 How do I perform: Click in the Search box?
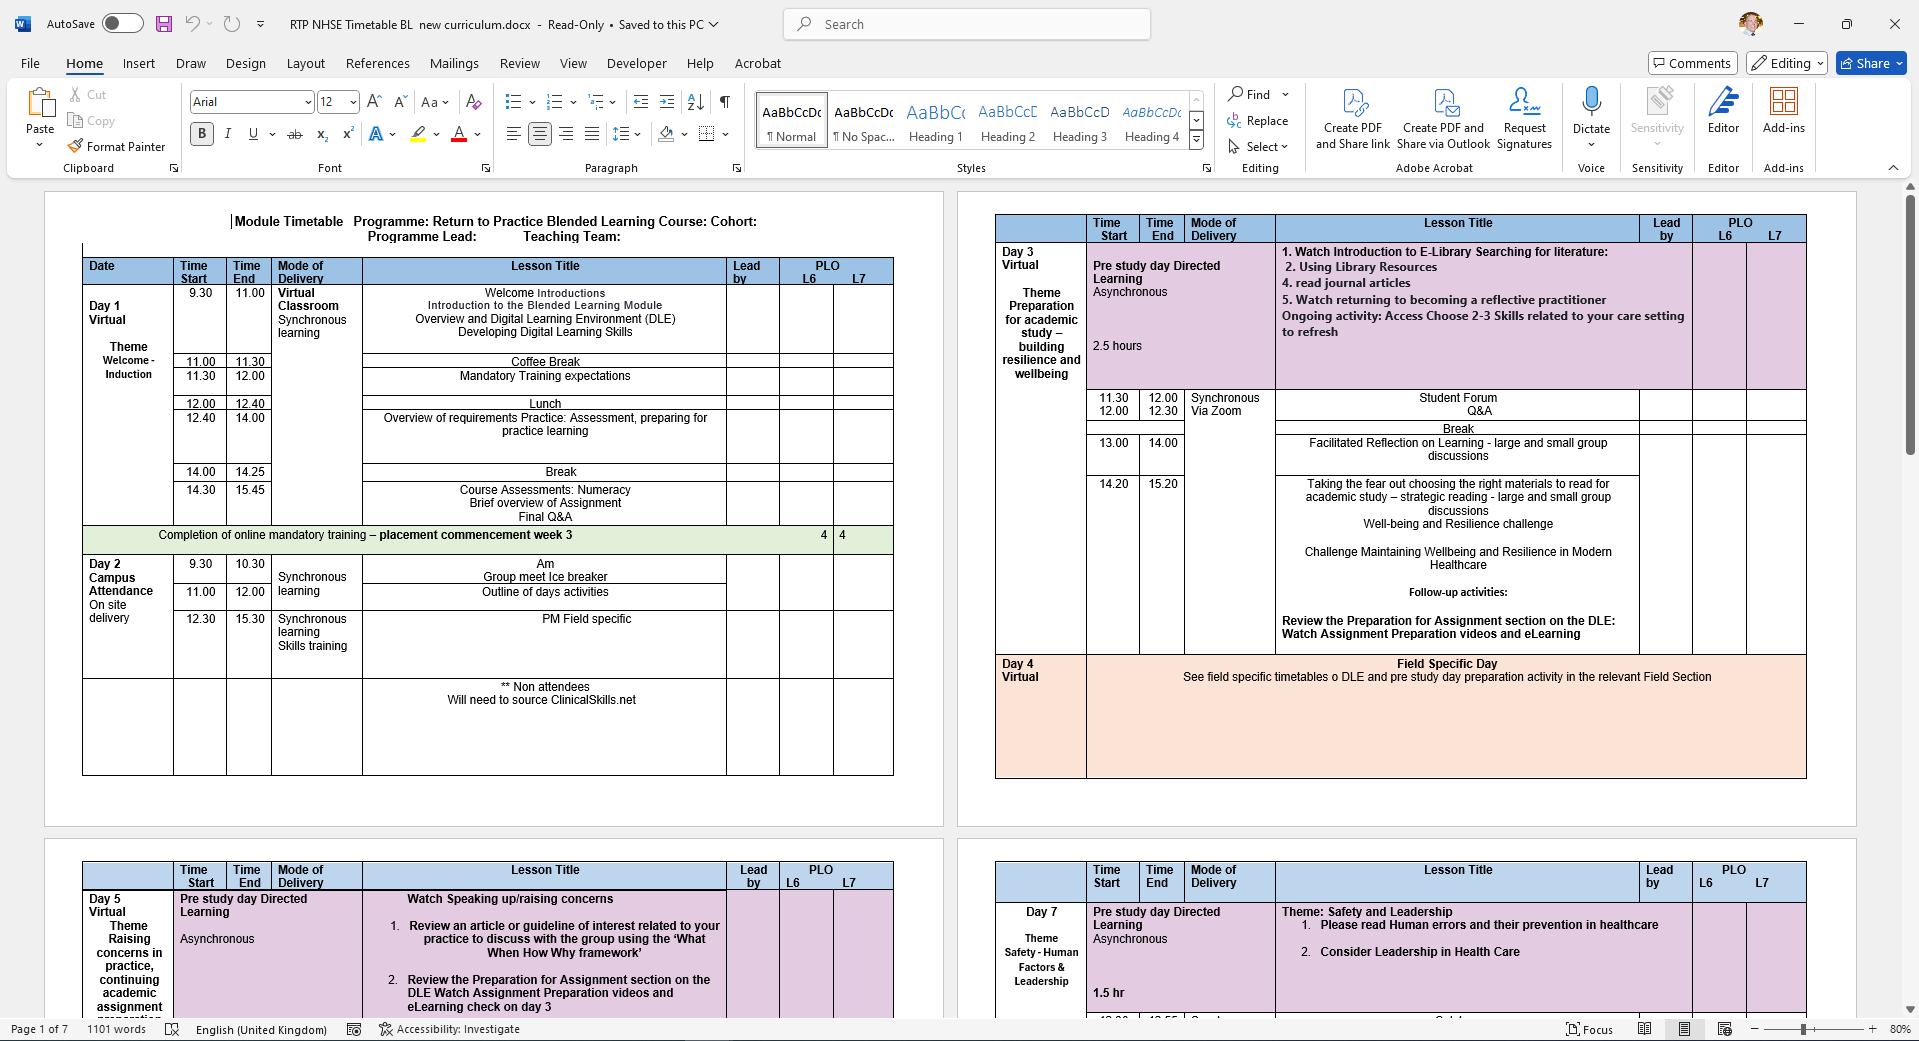tap(967, 24)
